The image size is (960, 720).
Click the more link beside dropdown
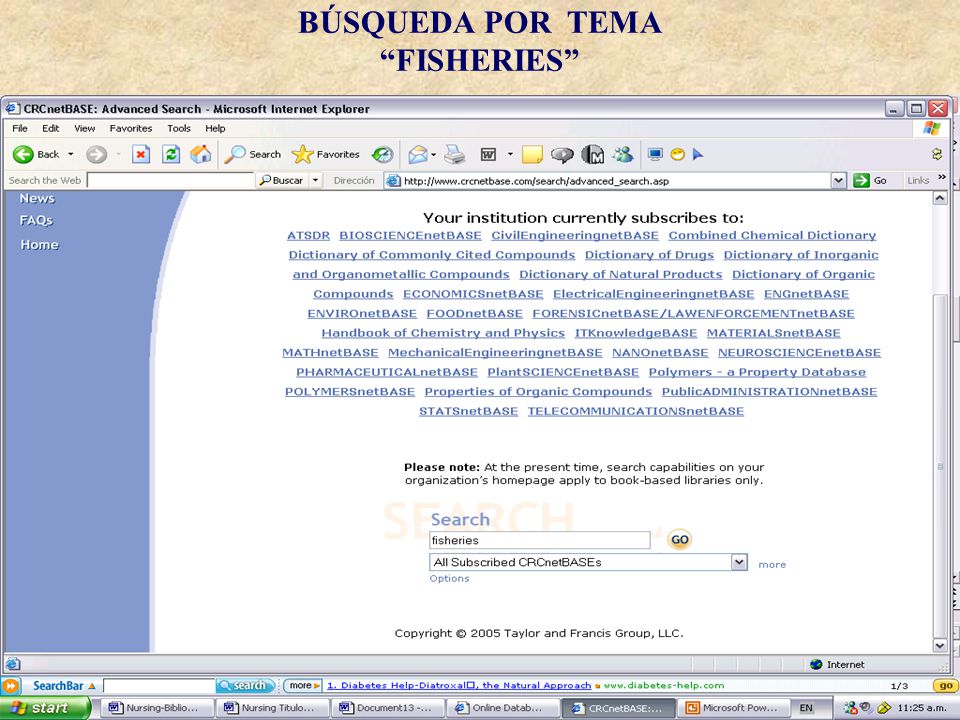[x=772, y=564]
